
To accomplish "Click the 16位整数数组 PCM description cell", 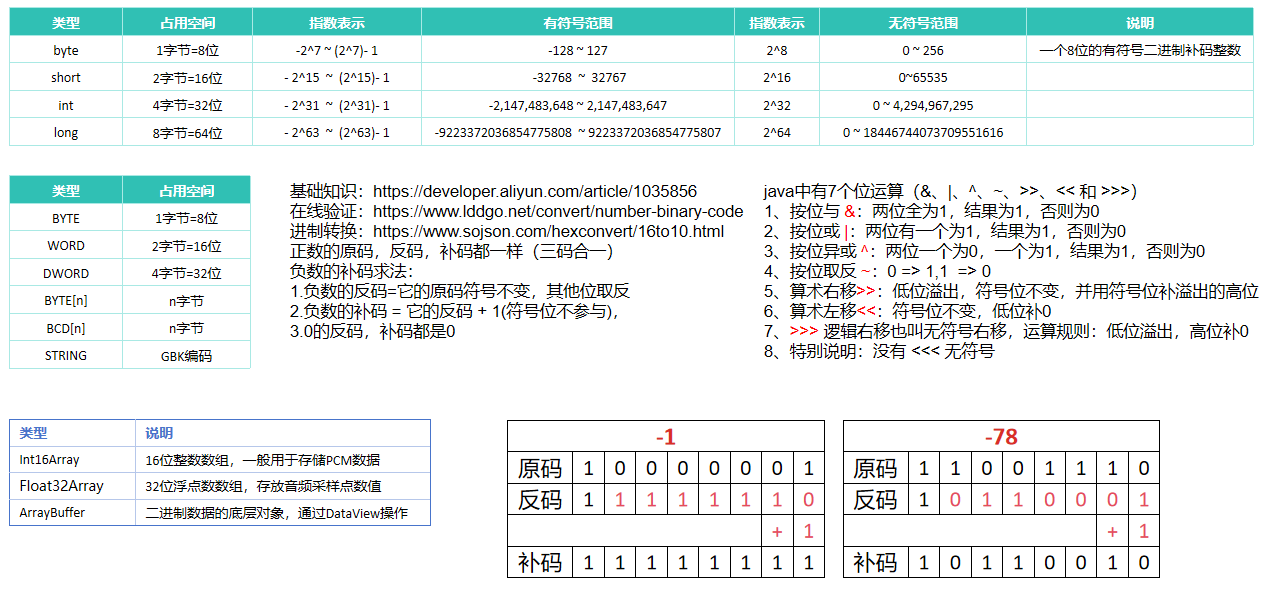I will 283,460.
